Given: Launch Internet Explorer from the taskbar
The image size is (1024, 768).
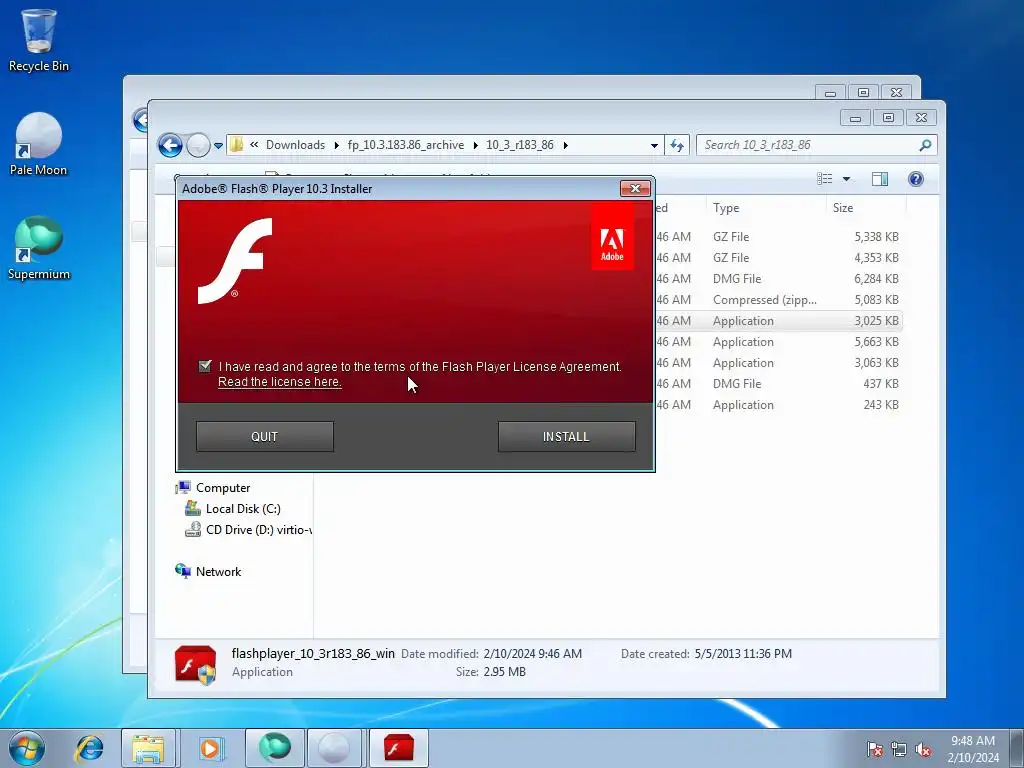Looking at the screenshot, I should 89,748.
